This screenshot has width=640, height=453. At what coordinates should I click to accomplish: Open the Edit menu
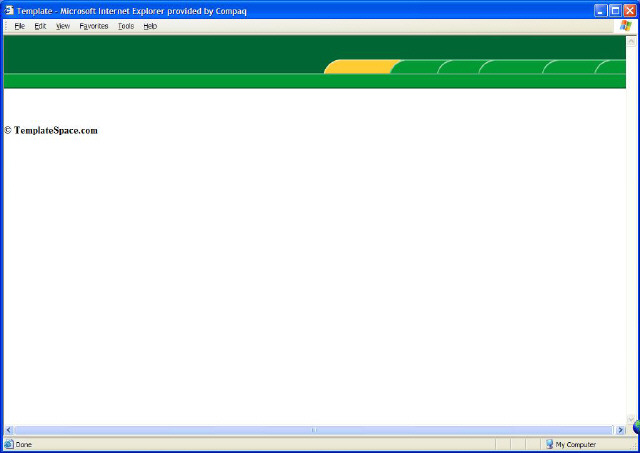coord(40,26)
